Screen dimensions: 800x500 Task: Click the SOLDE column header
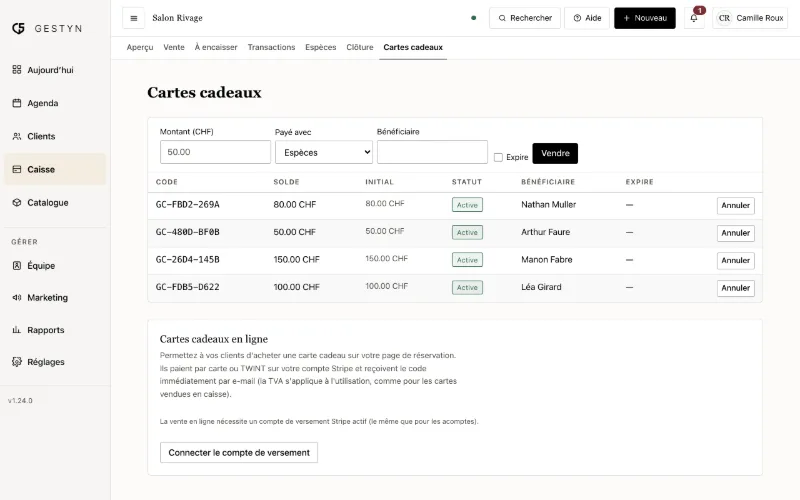(286, 182)
